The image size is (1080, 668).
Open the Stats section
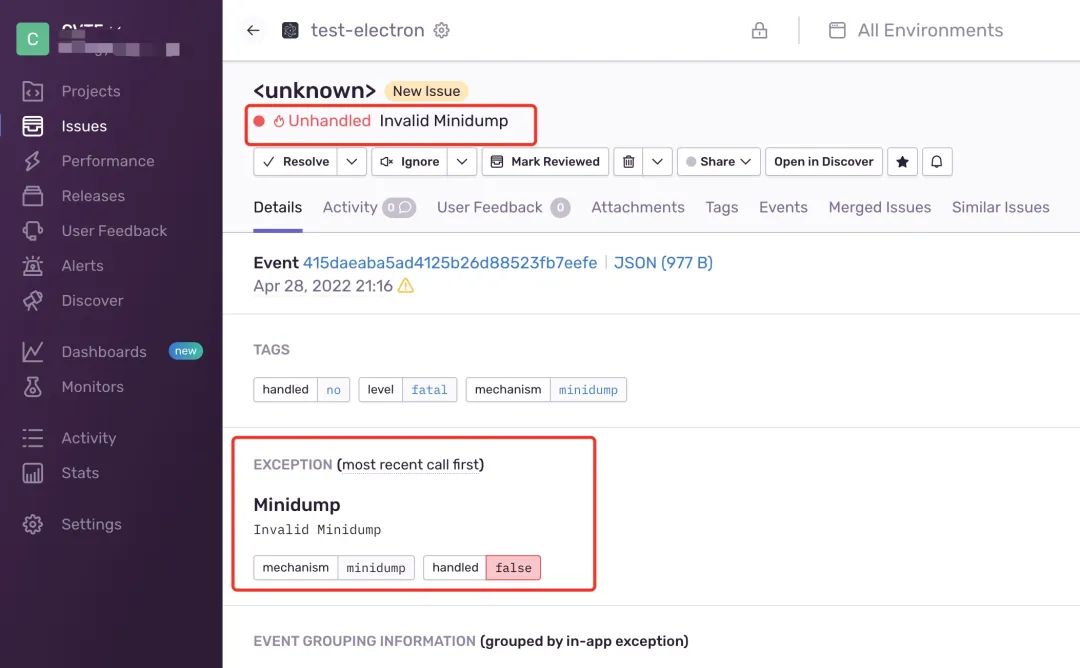[80, 473]
